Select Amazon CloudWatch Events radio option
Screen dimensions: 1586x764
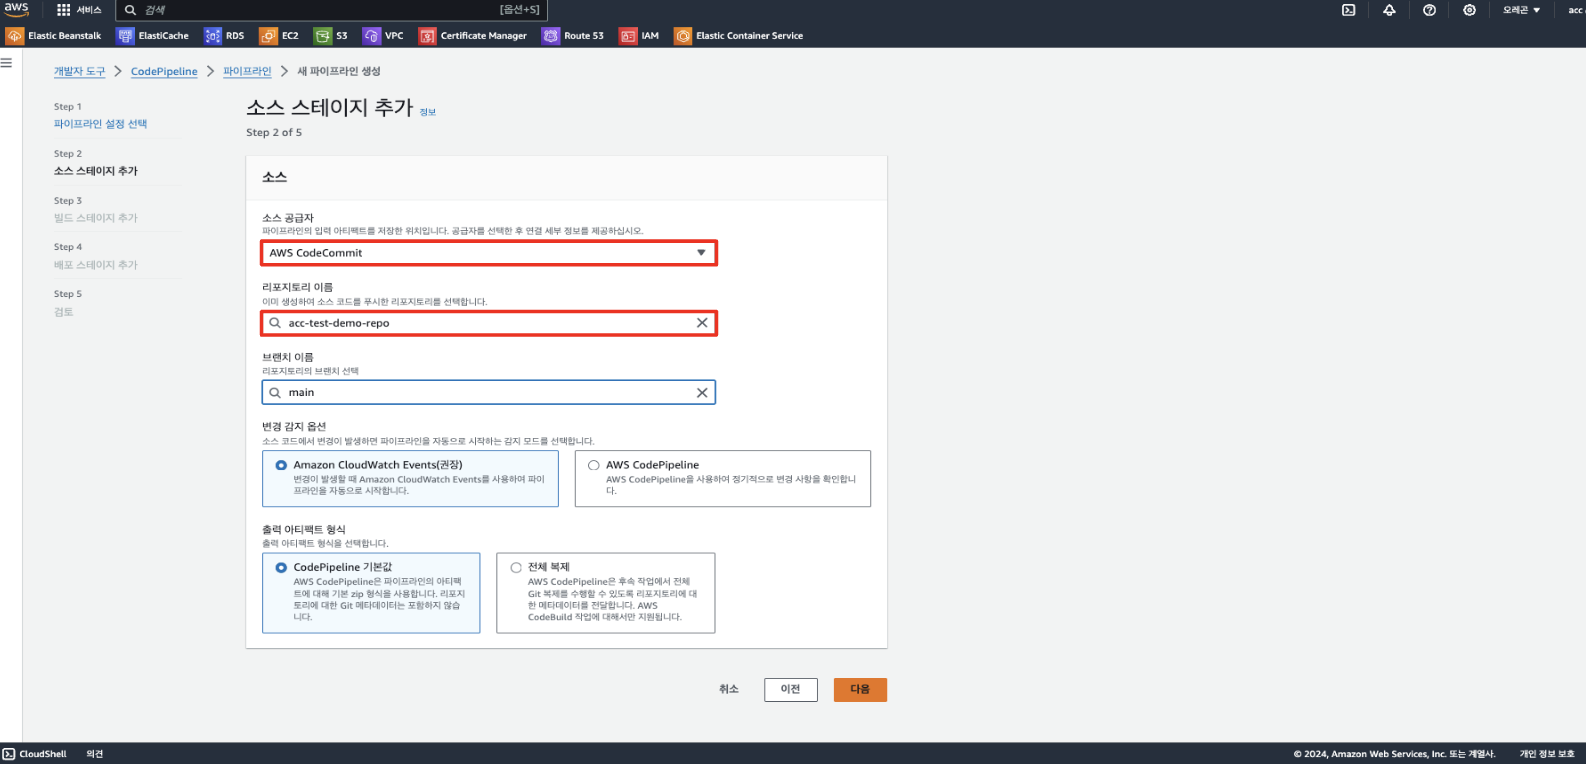[x=281, y=465]
